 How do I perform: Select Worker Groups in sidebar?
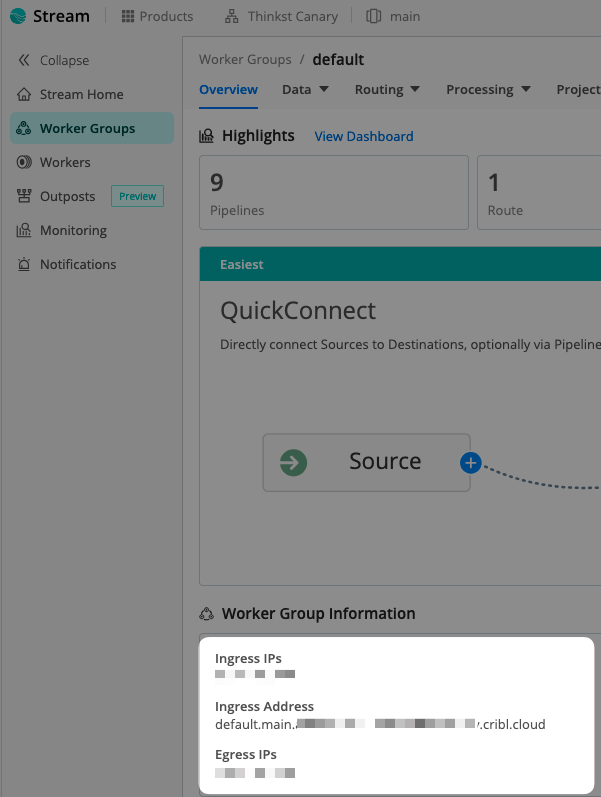[x=87, y=128]
